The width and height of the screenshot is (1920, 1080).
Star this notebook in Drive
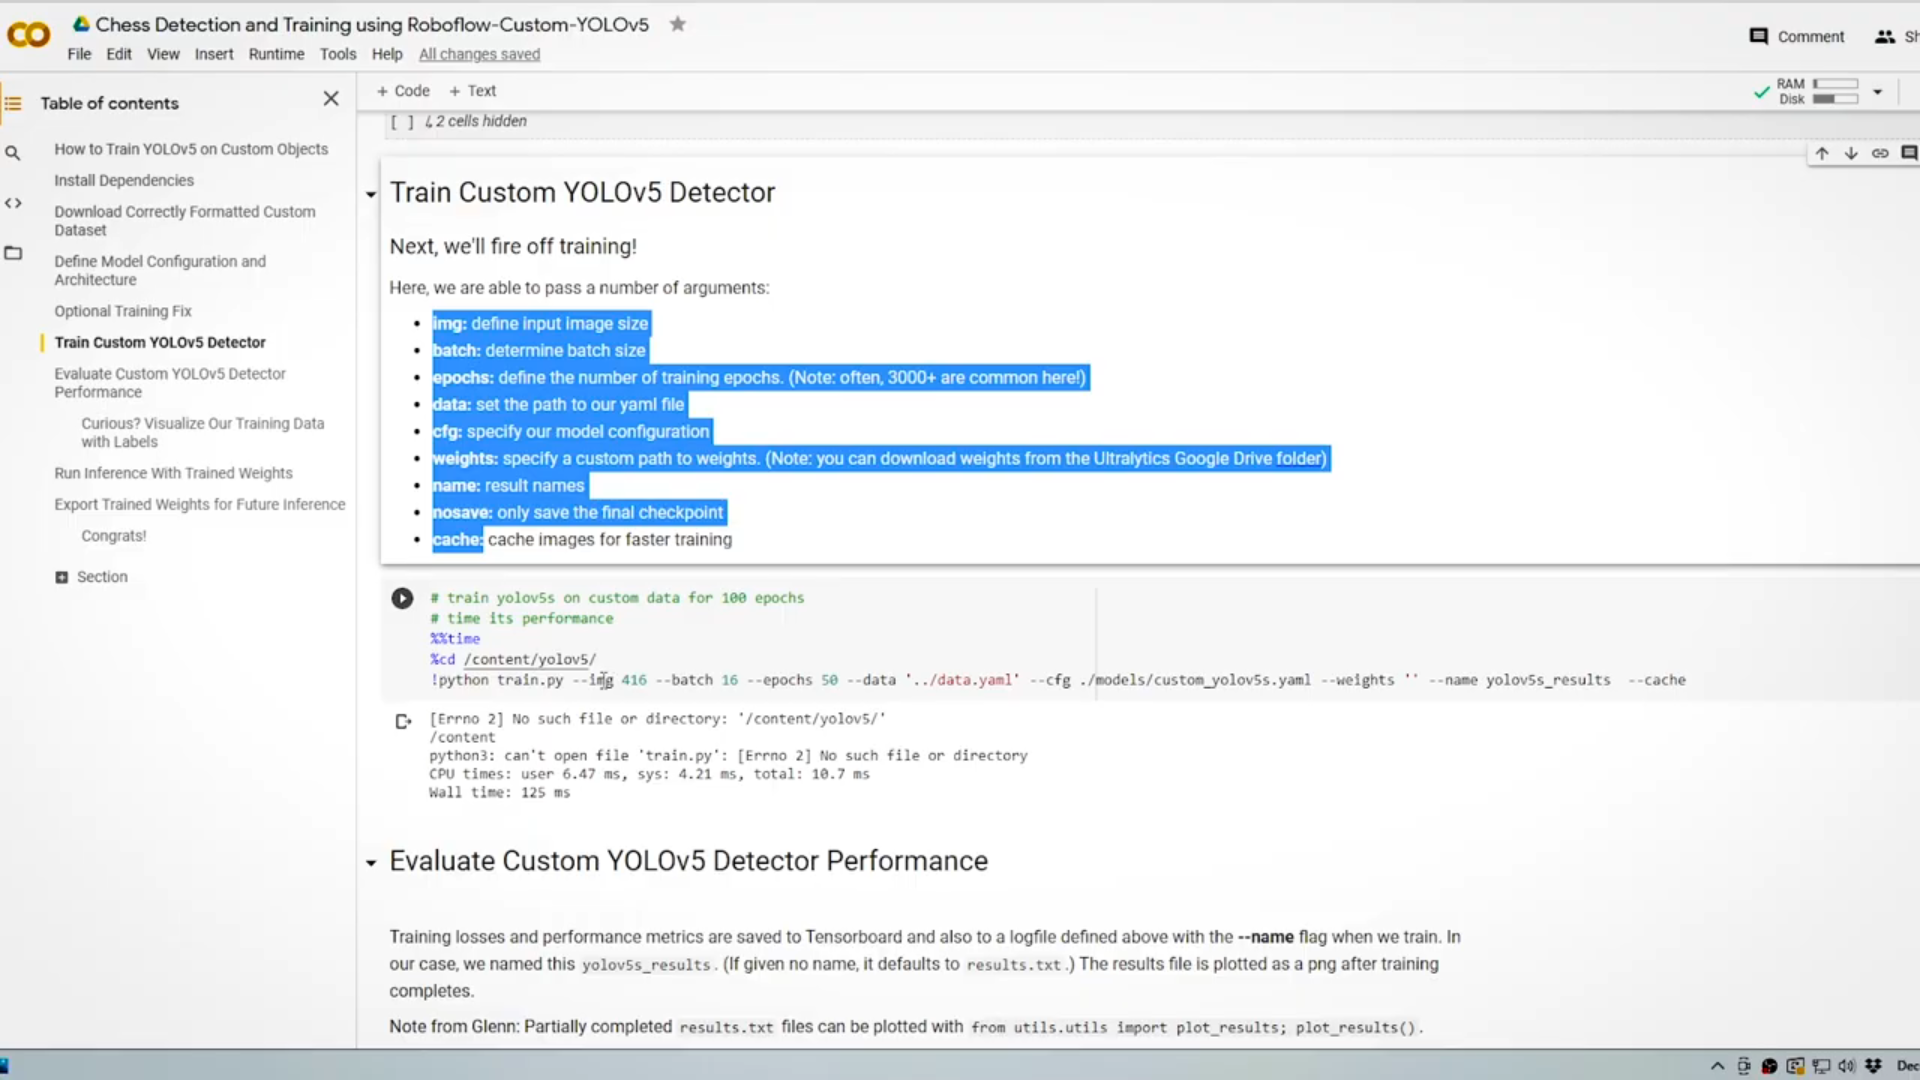[x=678, y=24]
